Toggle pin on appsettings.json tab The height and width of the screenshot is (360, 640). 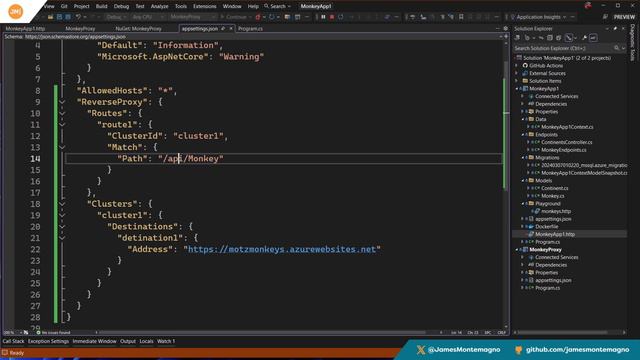pyautogui.click(x=223, y=29)
